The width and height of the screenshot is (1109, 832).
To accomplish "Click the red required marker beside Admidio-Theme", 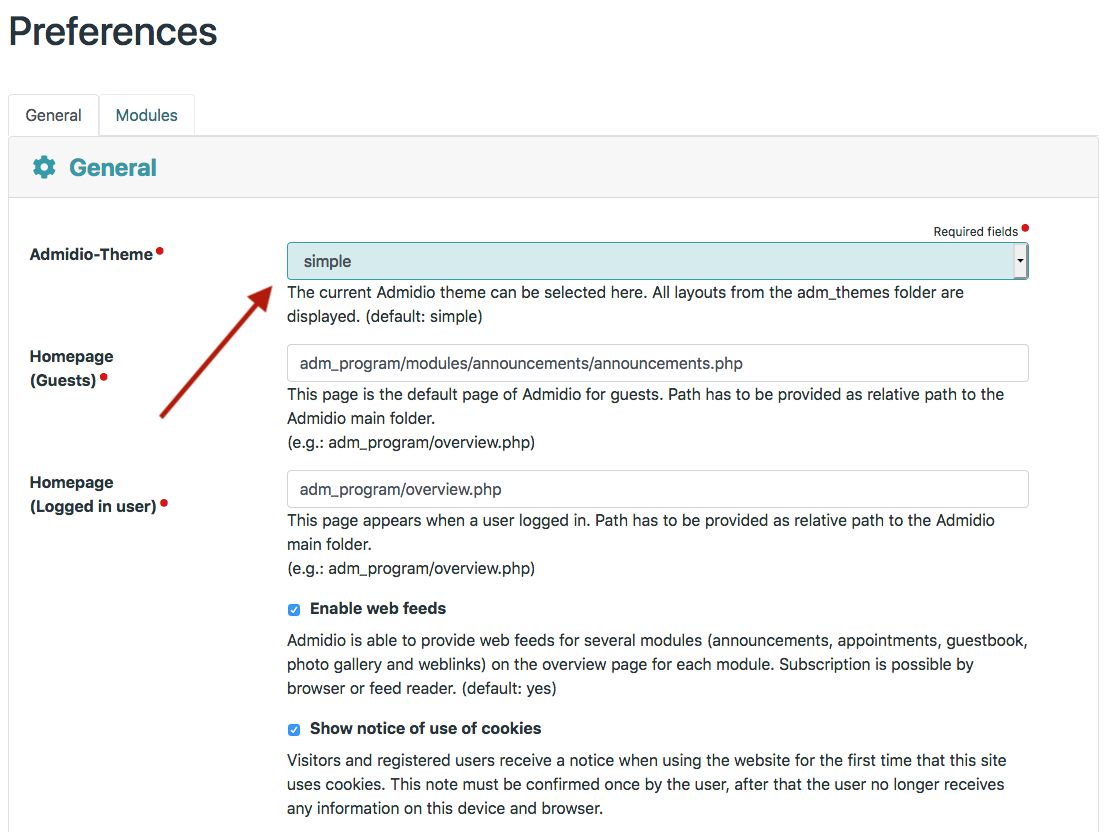I will 160,251.
